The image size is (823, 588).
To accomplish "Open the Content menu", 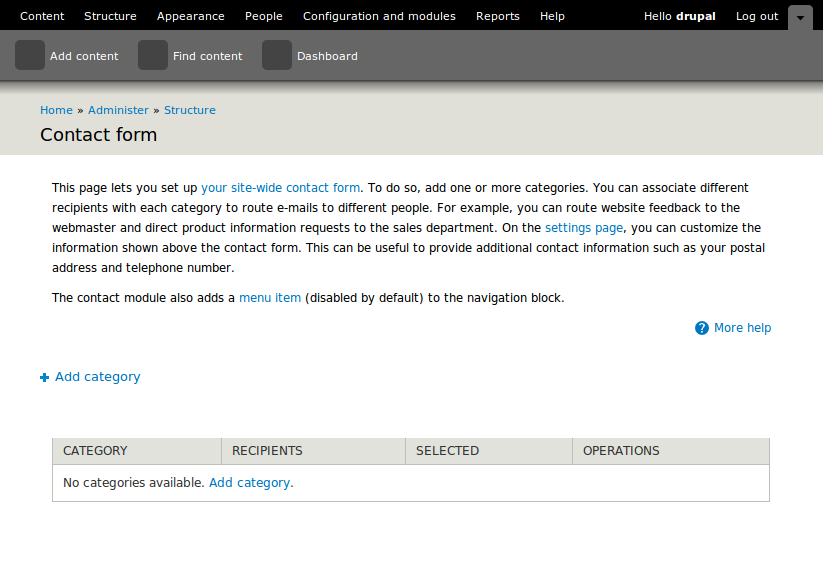I will coord(42,16).
